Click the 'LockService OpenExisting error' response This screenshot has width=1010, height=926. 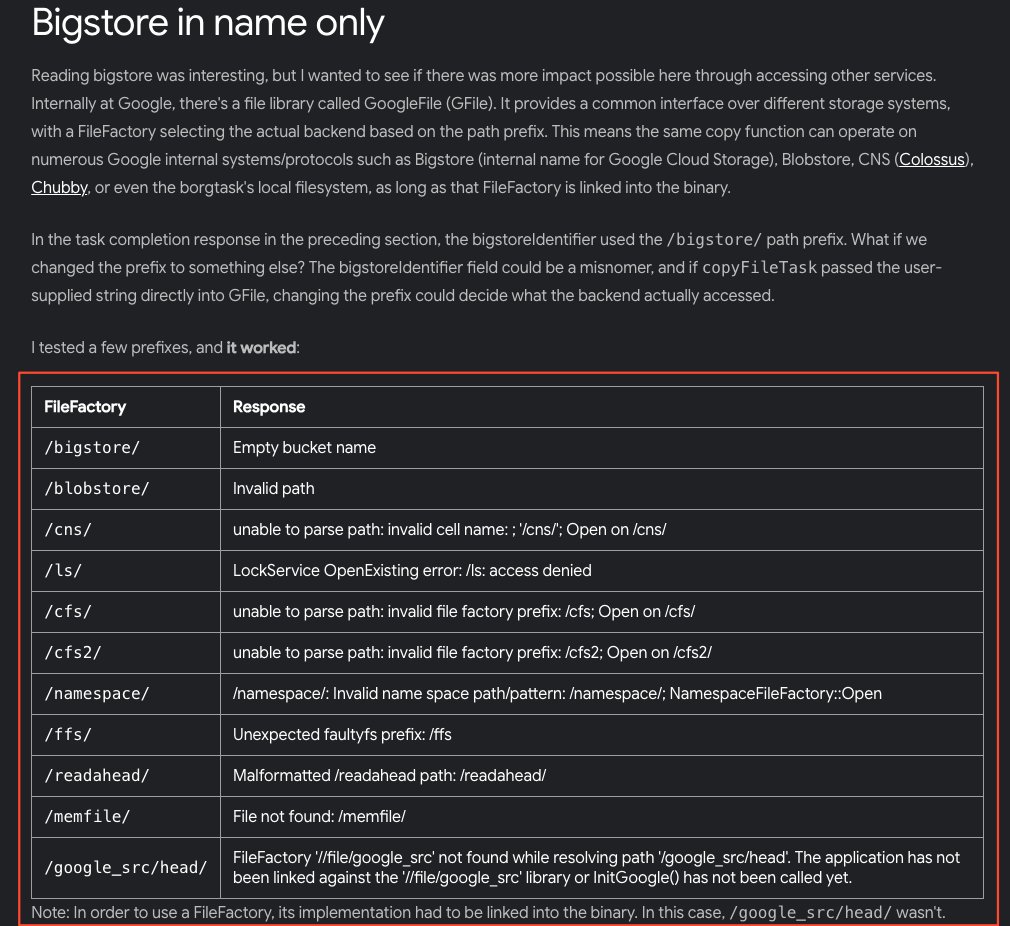[x=602, y=571]
